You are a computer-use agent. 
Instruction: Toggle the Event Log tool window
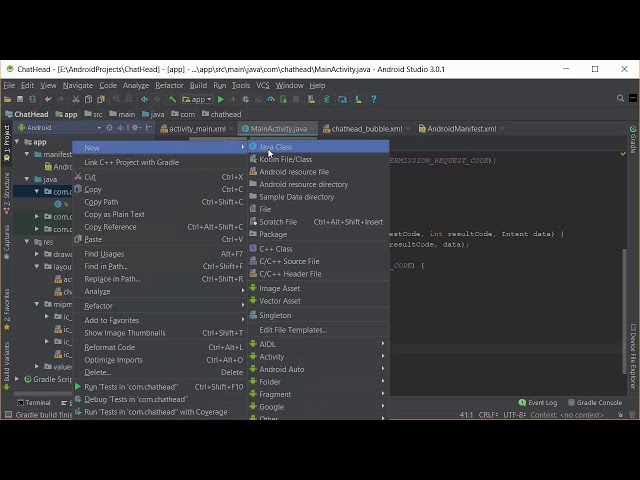(x=538, y=402)
